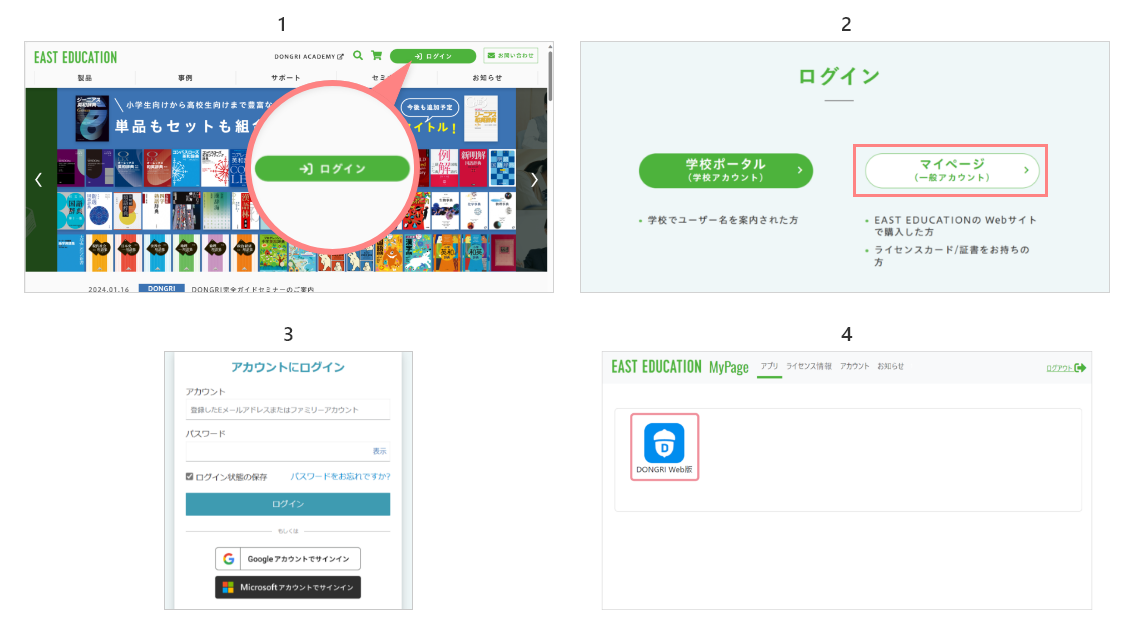Click the DONGRI Web版 label text
This screenshot has height=633, width=1134.
click(x=664, y=470)
